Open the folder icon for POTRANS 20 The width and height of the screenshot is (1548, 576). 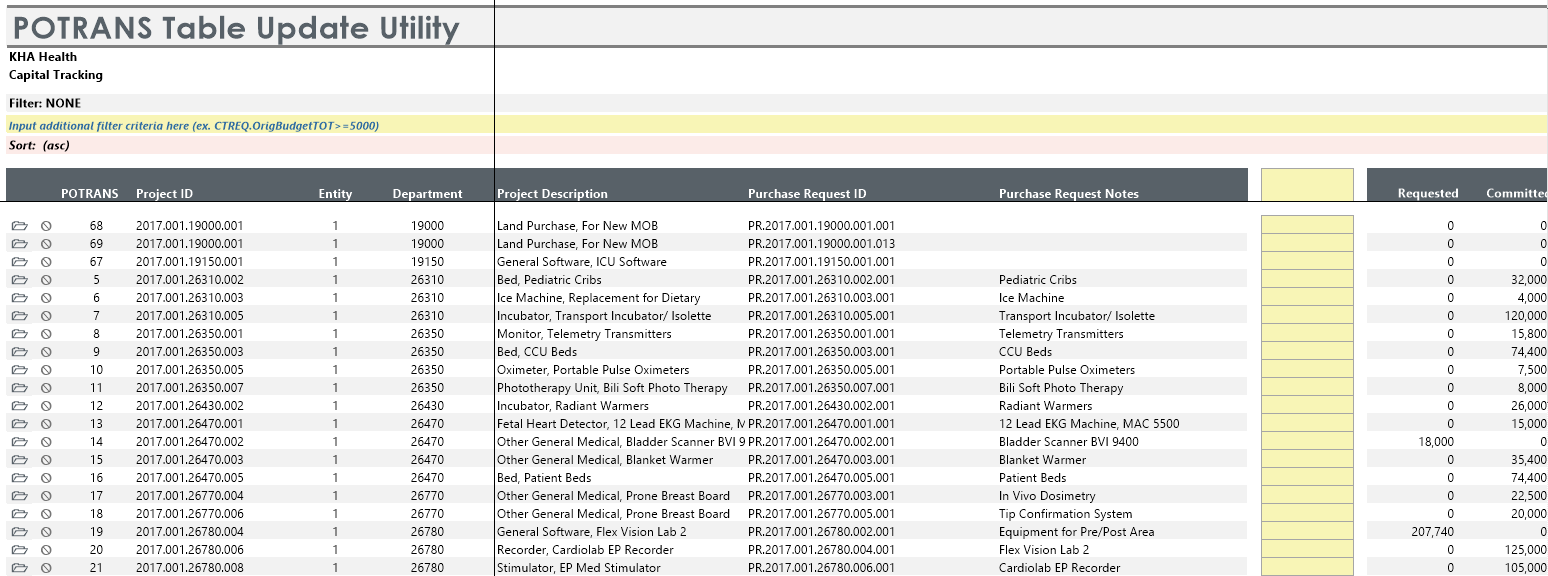coord(19,550)
